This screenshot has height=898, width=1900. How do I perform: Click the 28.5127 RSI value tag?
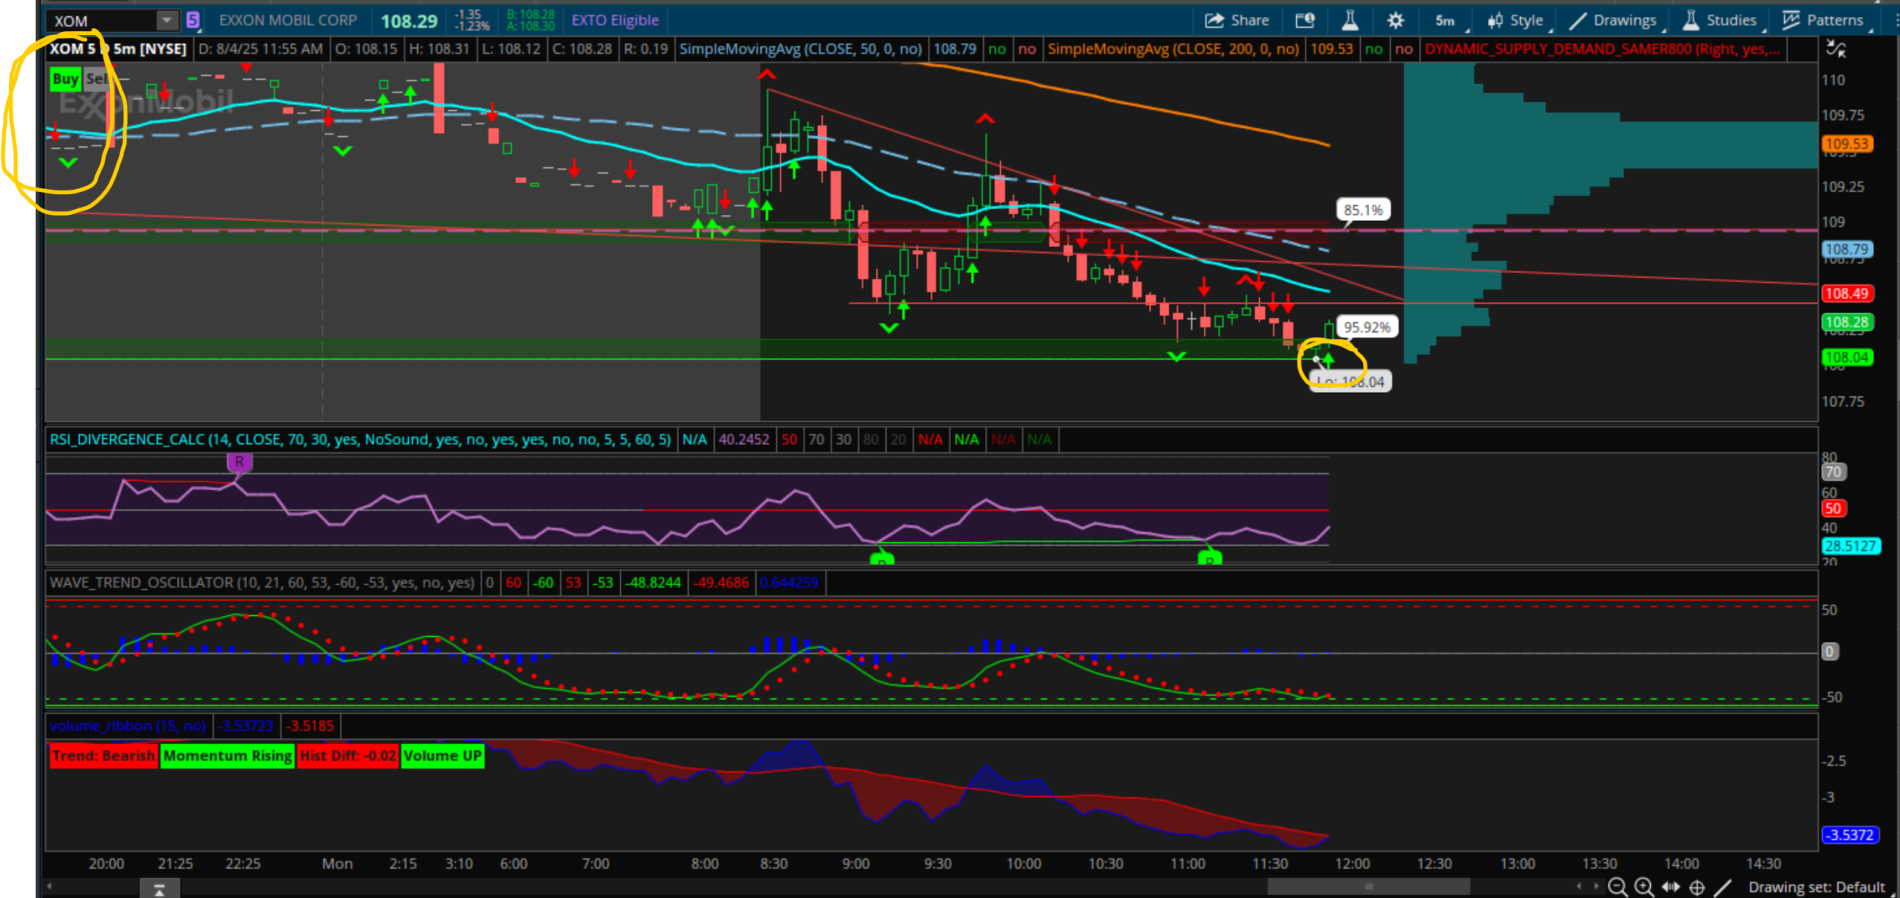click(1850, 546)
